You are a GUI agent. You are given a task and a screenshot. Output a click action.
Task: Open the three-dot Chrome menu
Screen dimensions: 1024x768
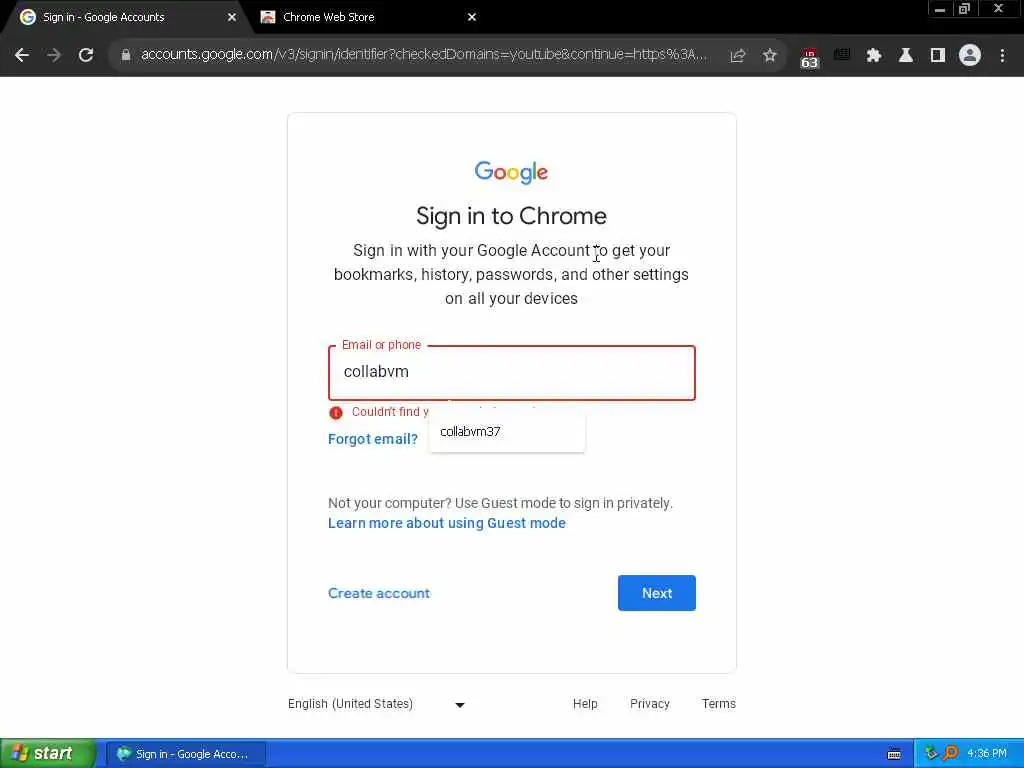1002,55
